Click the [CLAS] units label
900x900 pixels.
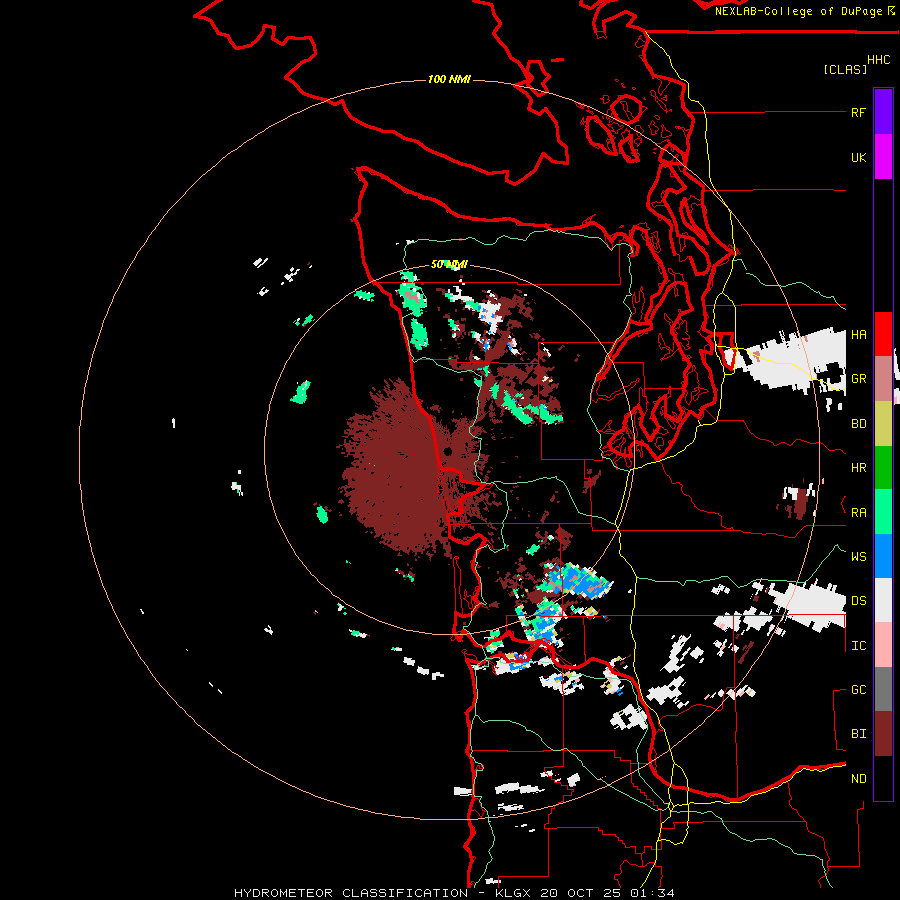pyautogui.click(x=845, y=69)
